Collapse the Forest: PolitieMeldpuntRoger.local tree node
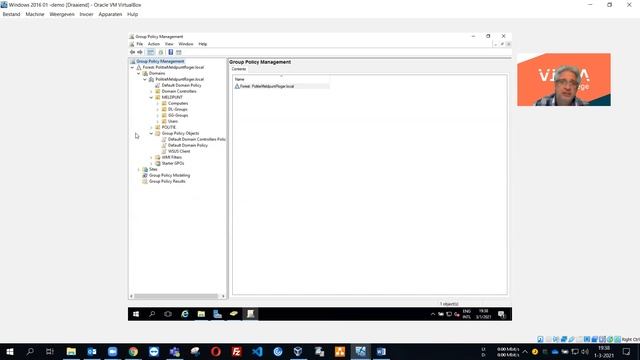 coord(132,67)
